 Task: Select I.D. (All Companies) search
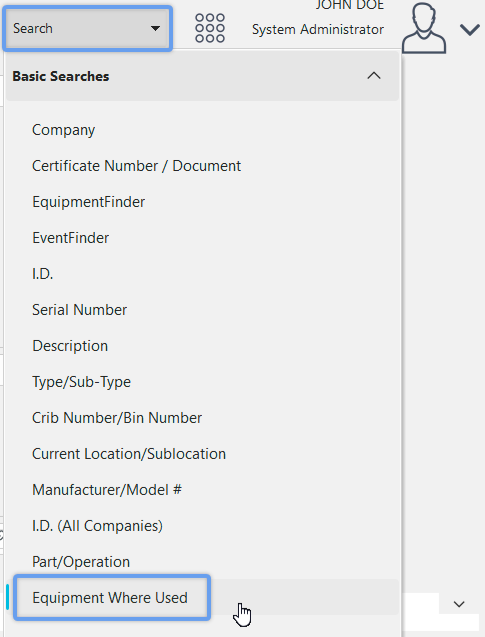tap(97, 526)
